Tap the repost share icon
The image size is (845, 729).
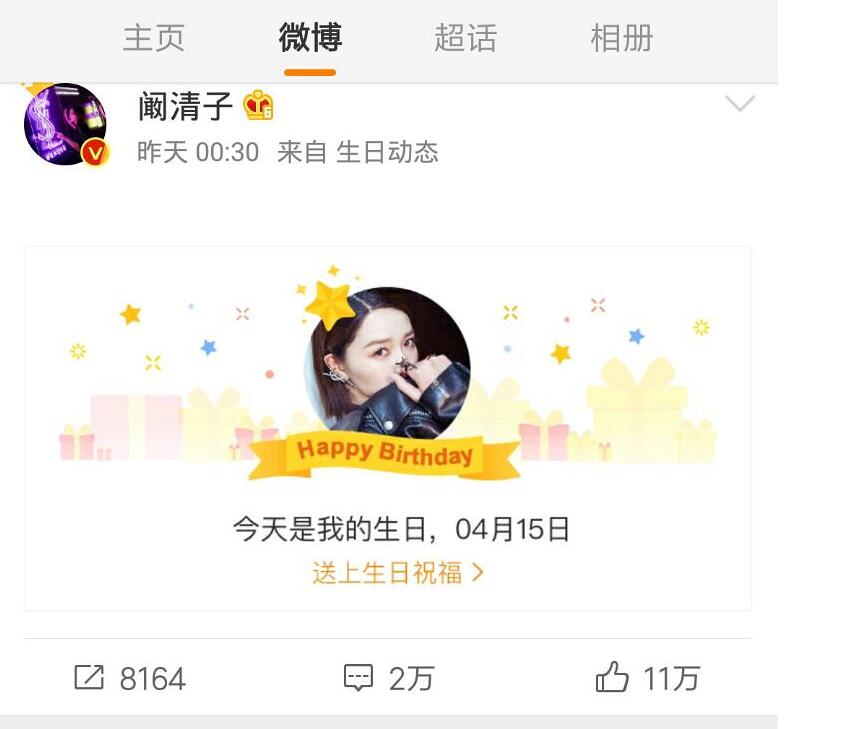[x=89, y=677]
